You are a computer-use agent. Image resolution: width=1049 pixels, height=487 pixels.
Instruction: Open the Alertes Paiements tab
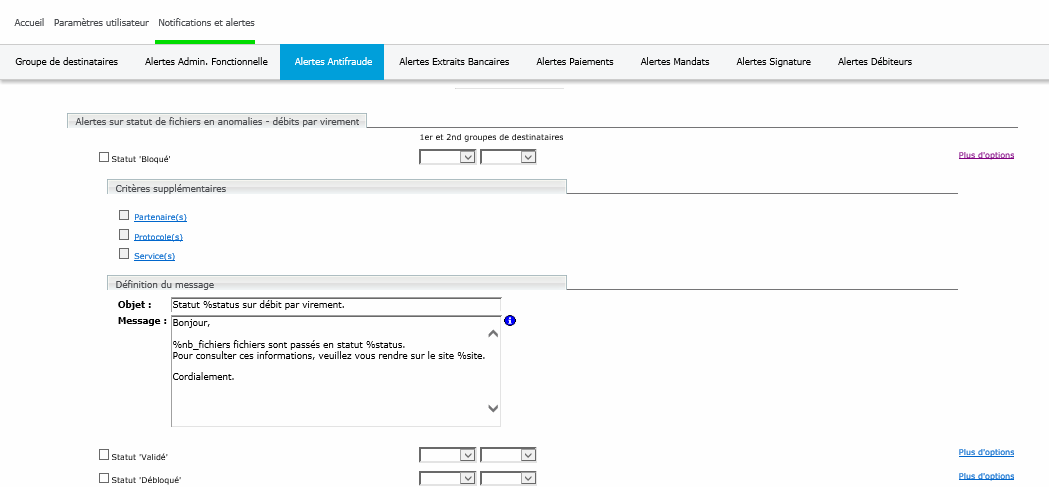coord(575,62)
